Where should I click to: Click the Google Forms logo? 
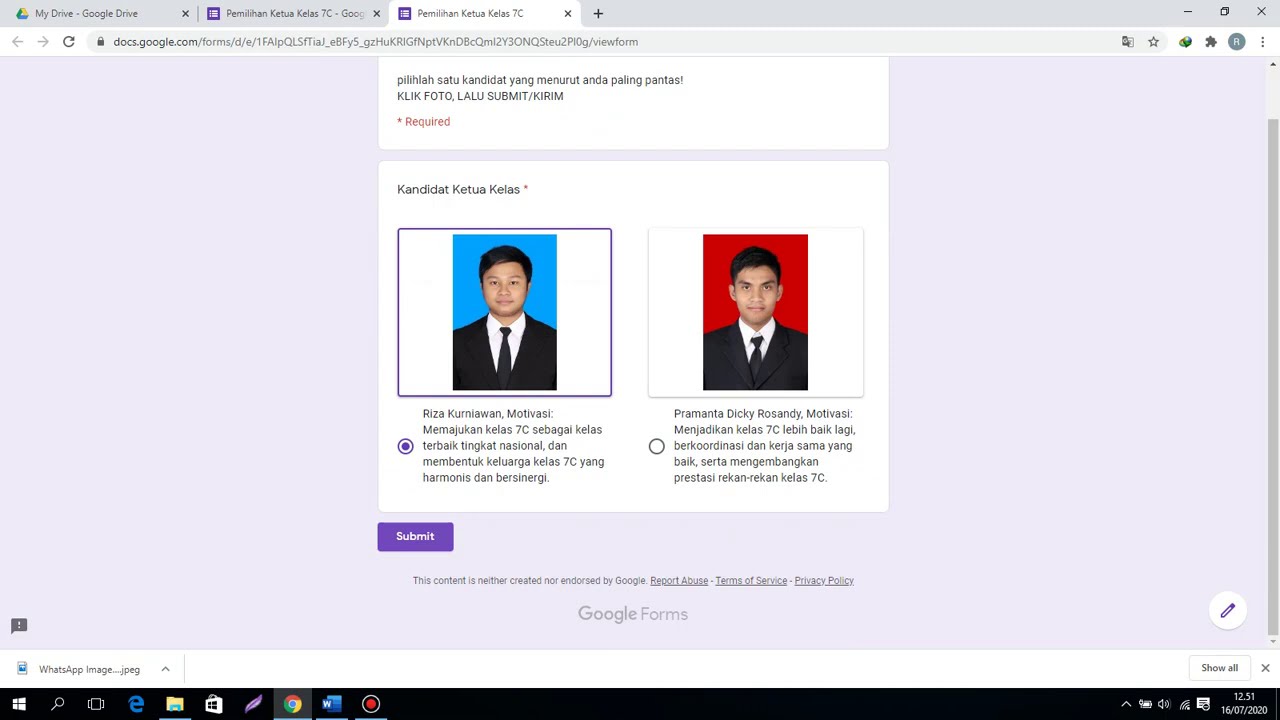point(633,614)
